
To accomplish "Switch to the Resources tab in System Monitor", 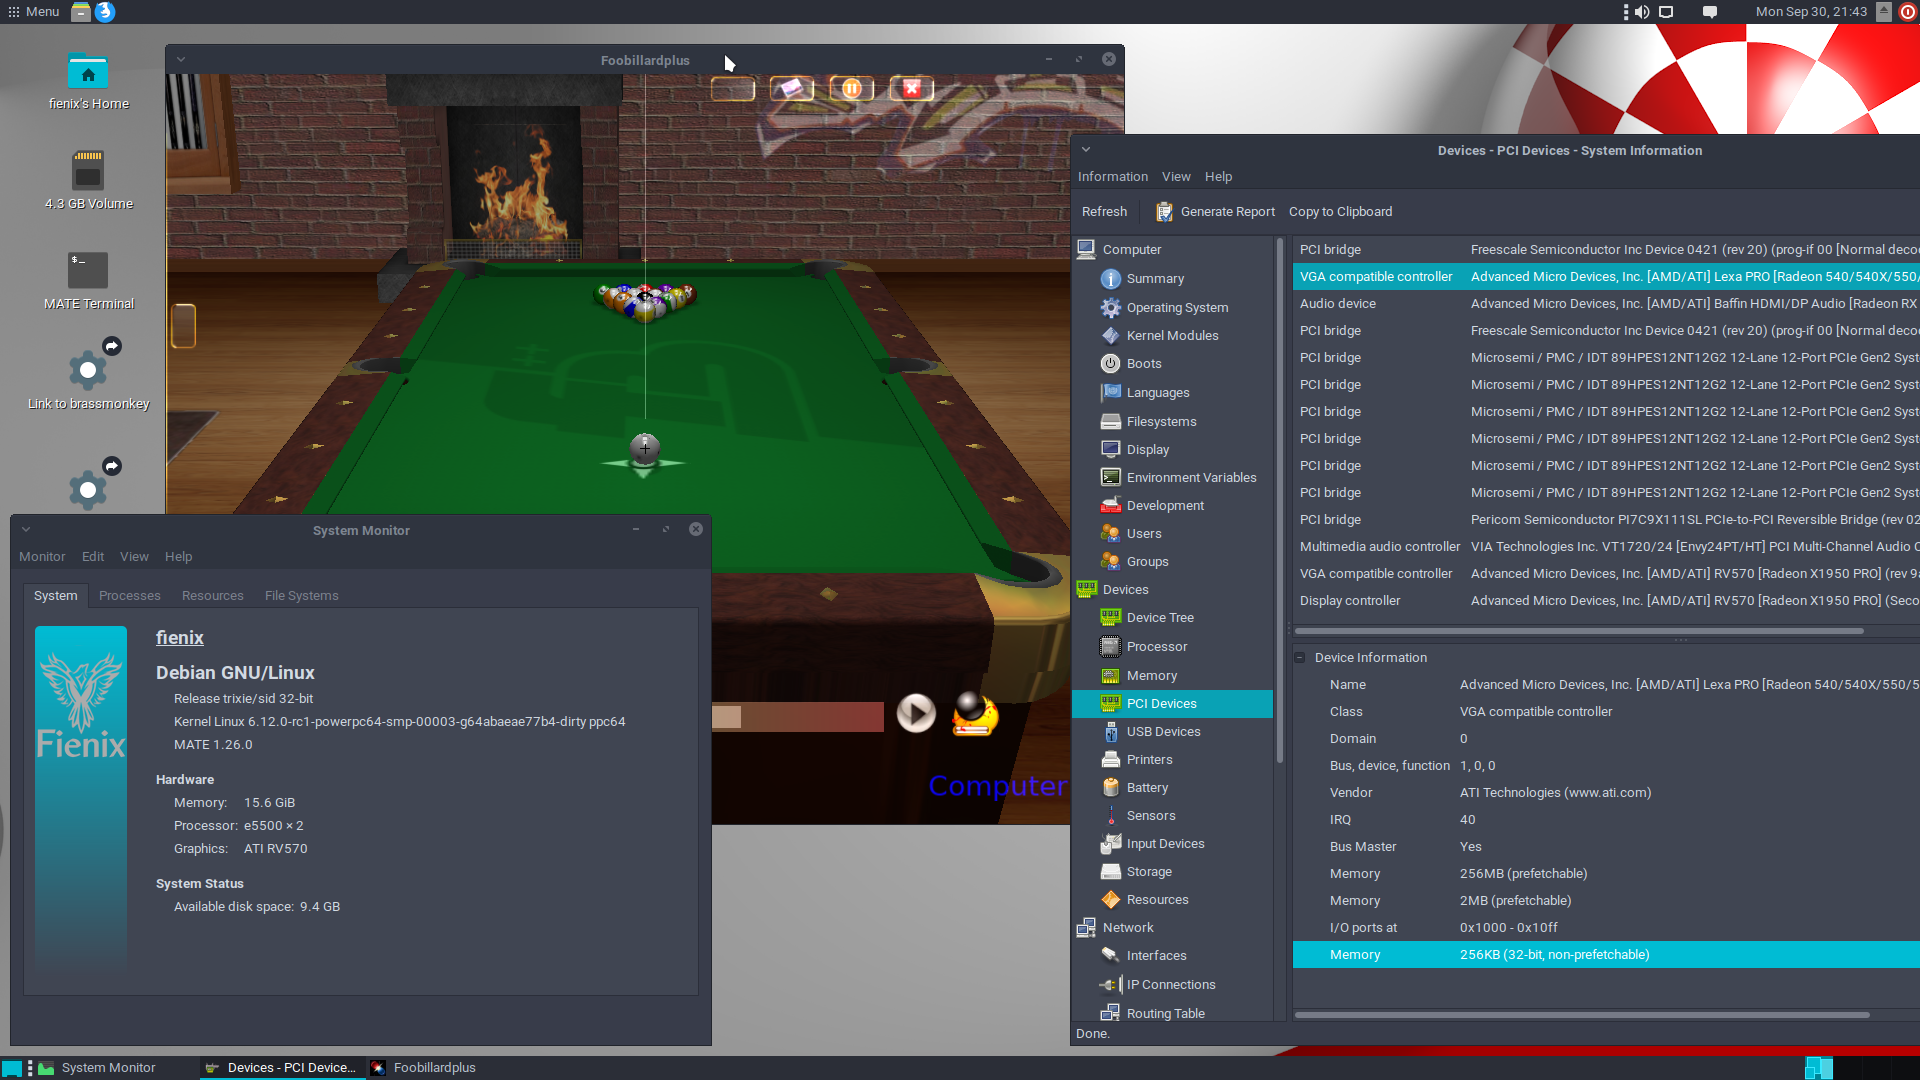I will [212, 596].
